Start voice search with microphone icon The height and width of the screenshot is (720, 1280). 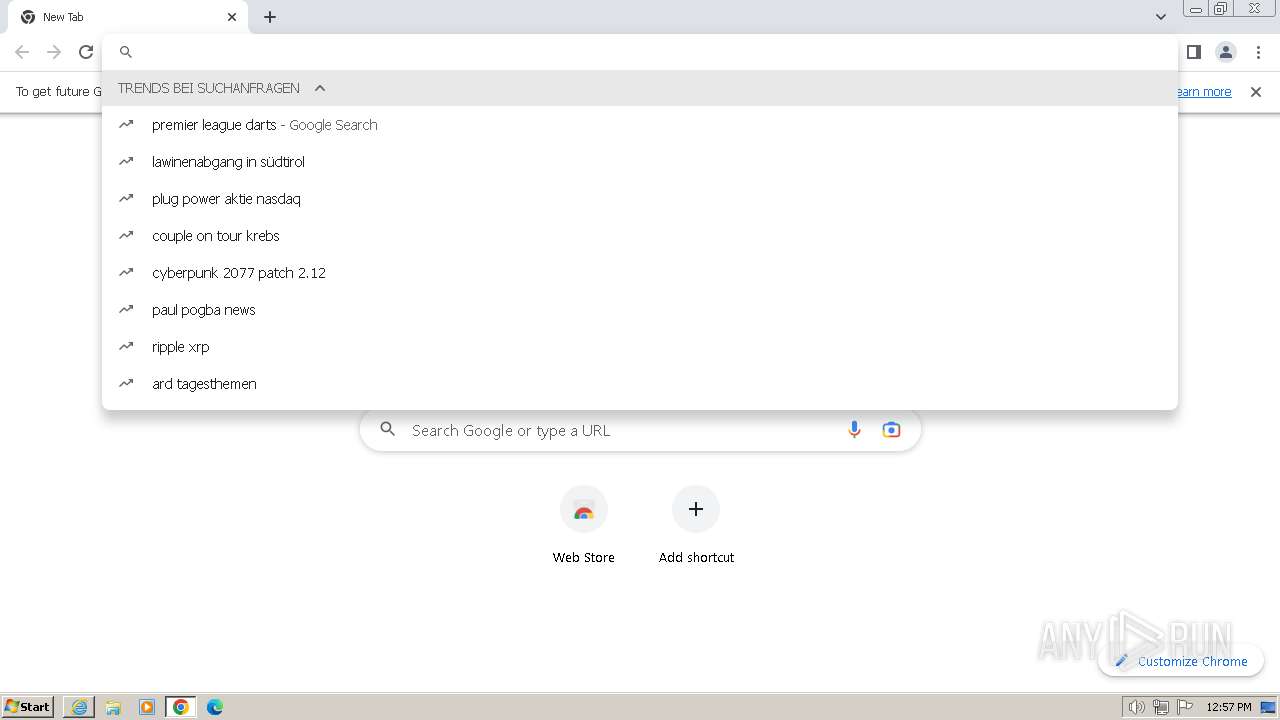pos(854,430)
